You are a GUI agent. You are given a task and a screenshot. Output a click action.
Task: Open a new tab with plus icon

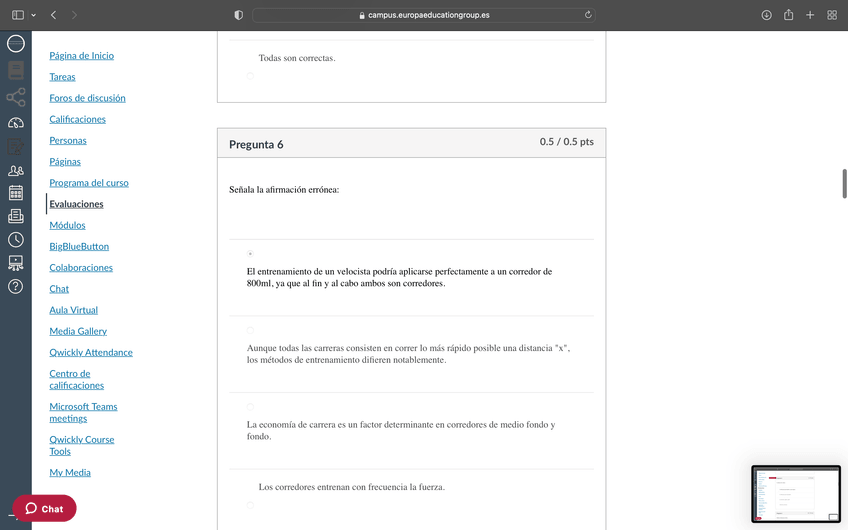point(810,15)
